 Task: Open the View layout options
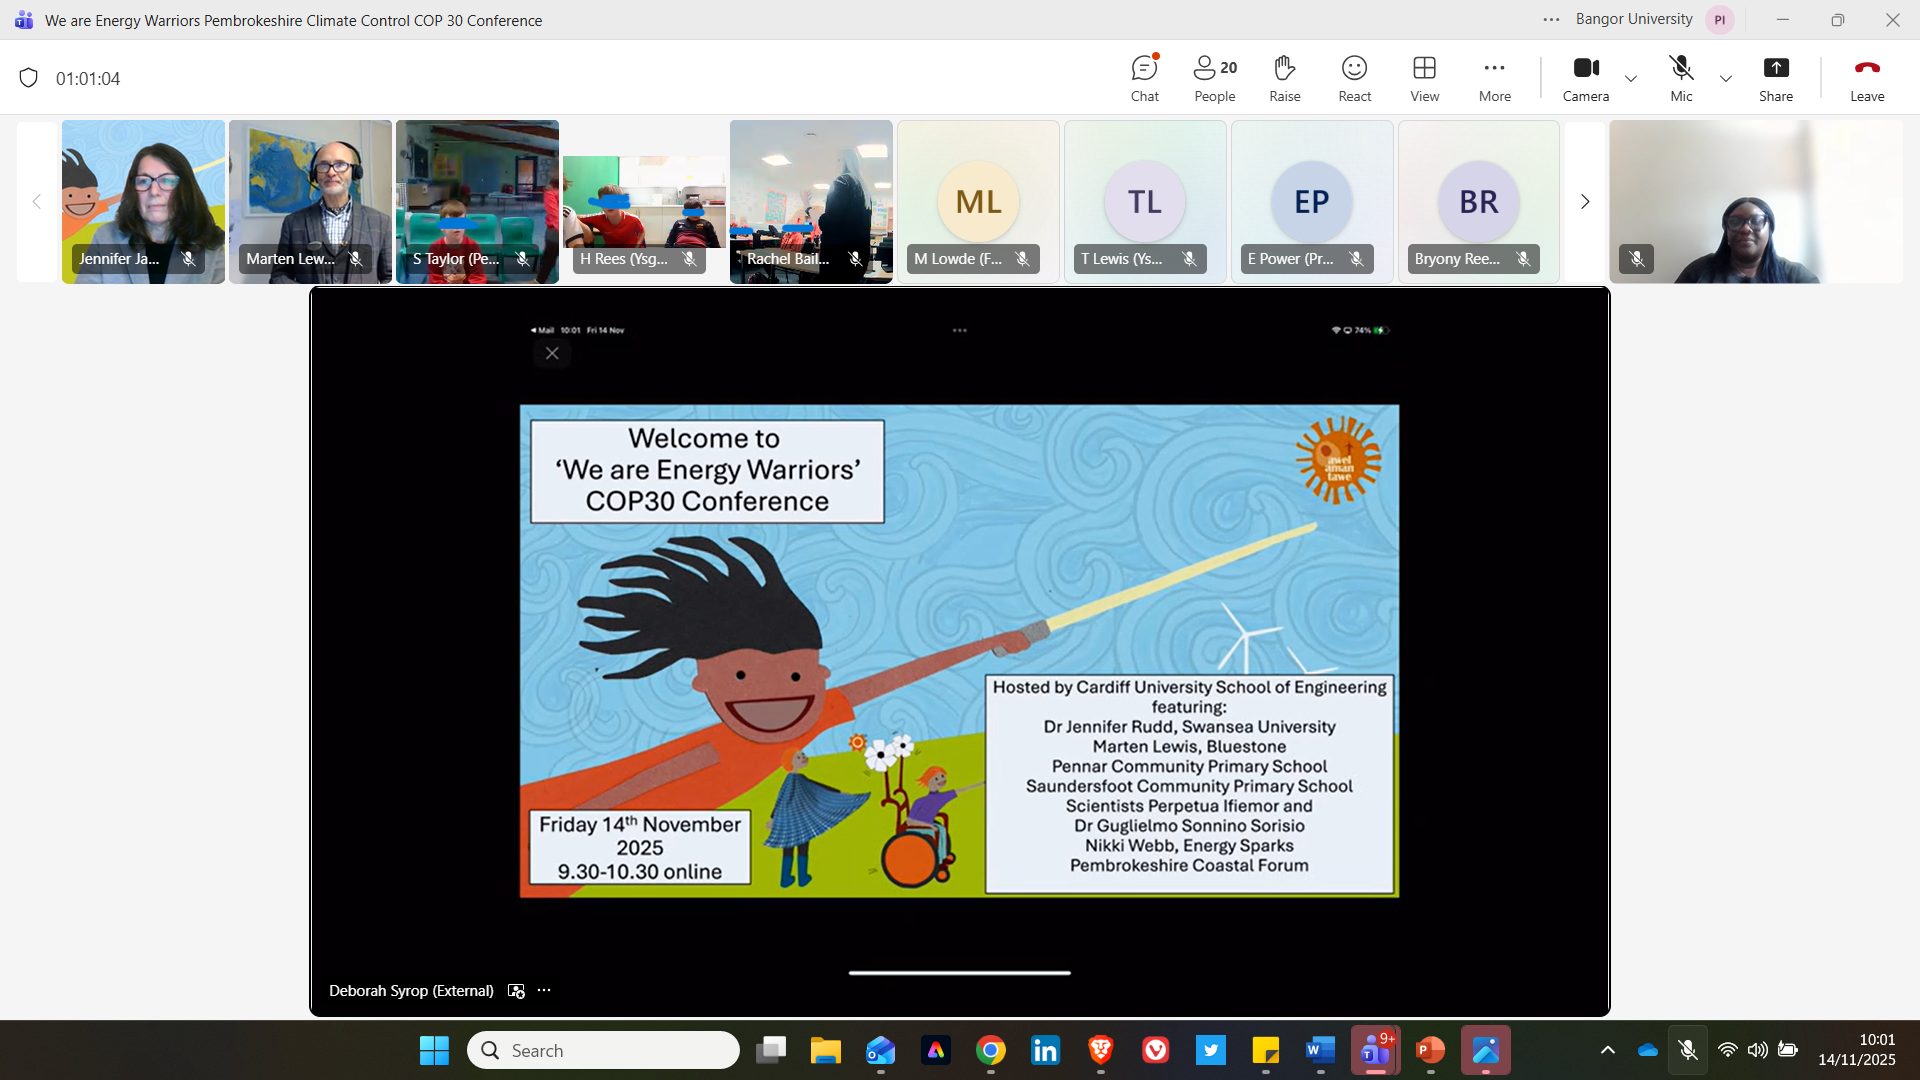coord(1425,78)
